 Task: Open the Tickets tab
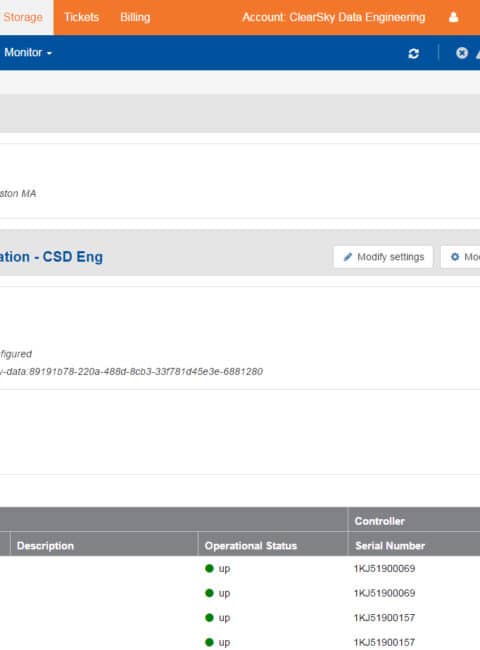(x=81, y=17)
